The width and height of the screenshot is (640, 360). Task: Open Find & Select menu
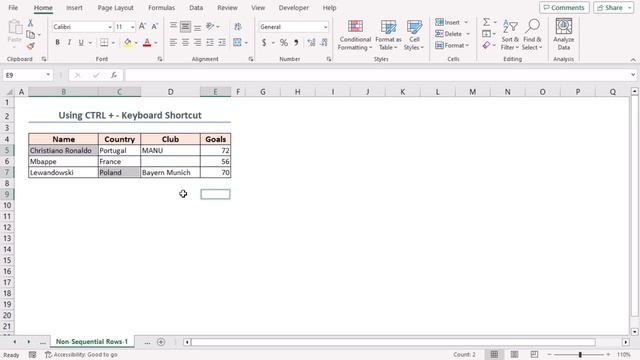pos(532,35)
